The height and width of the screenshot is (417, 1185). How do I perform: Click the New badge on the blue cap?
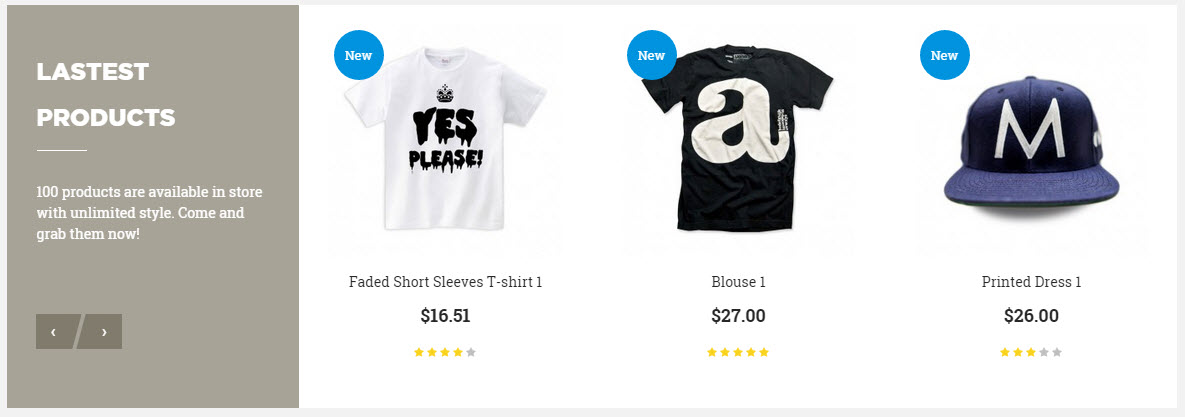click(944, 55)
